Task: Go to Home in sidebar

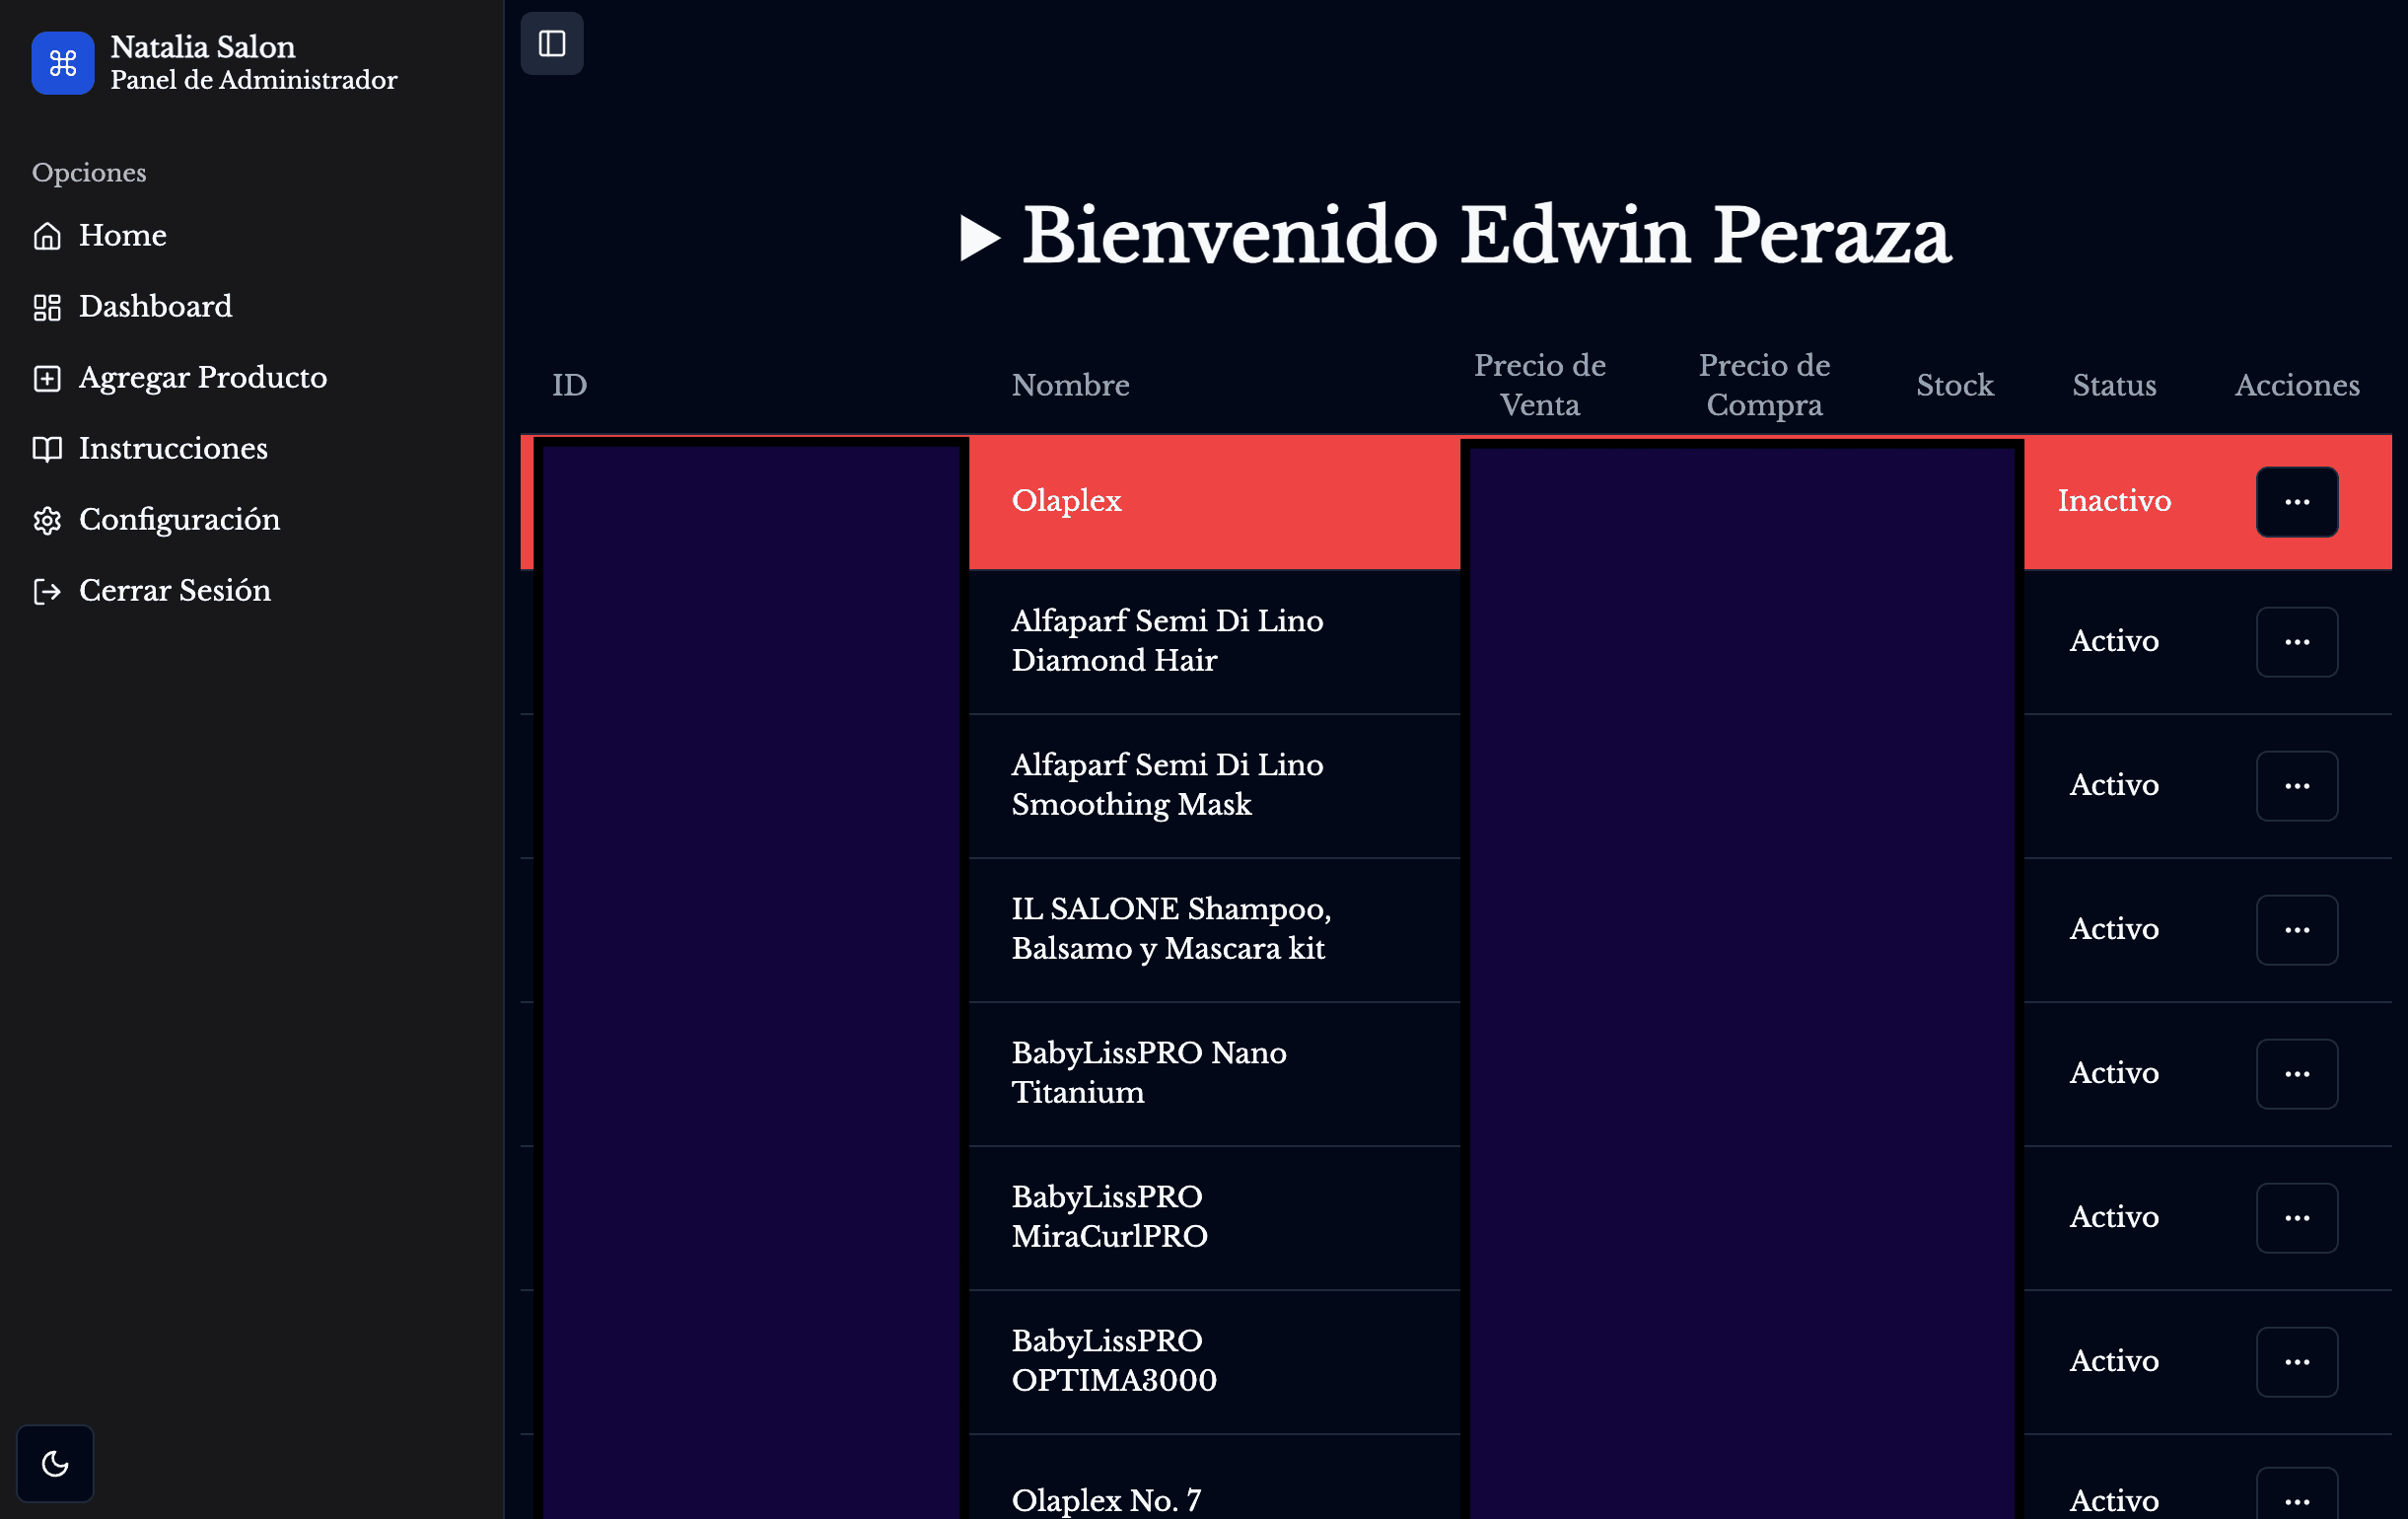Action: [x=123, y=236]
